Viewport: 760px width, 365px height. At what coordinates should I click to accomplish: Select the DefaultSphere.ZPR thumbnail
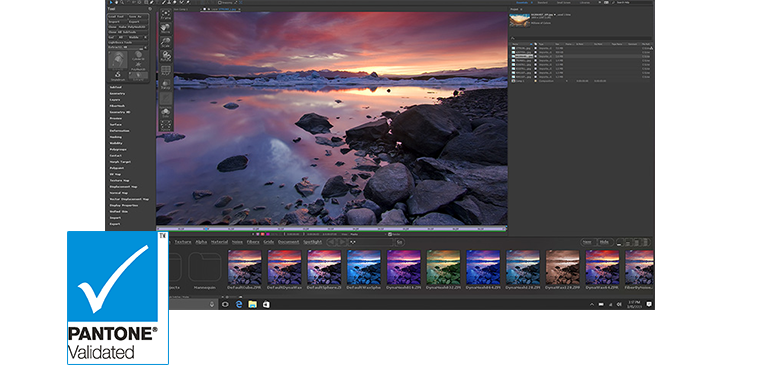coord(324,267)
